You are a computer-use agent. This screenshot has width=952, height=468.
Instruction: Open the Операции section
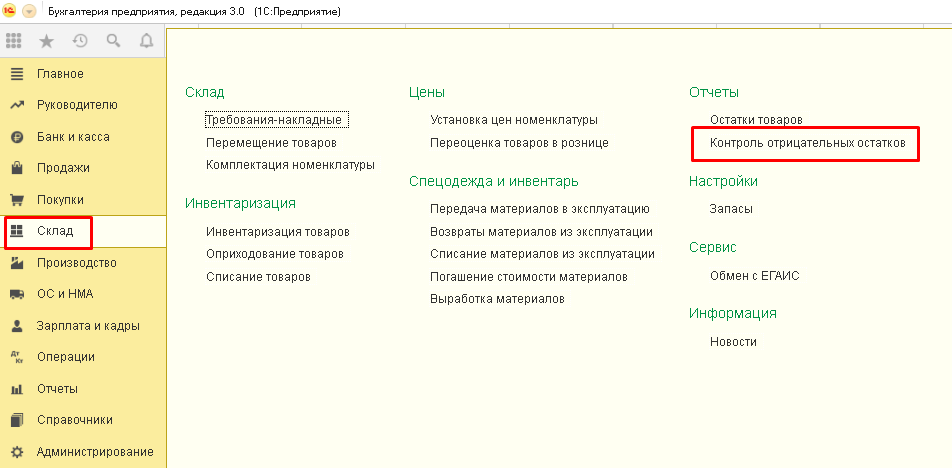click(66, 357)
